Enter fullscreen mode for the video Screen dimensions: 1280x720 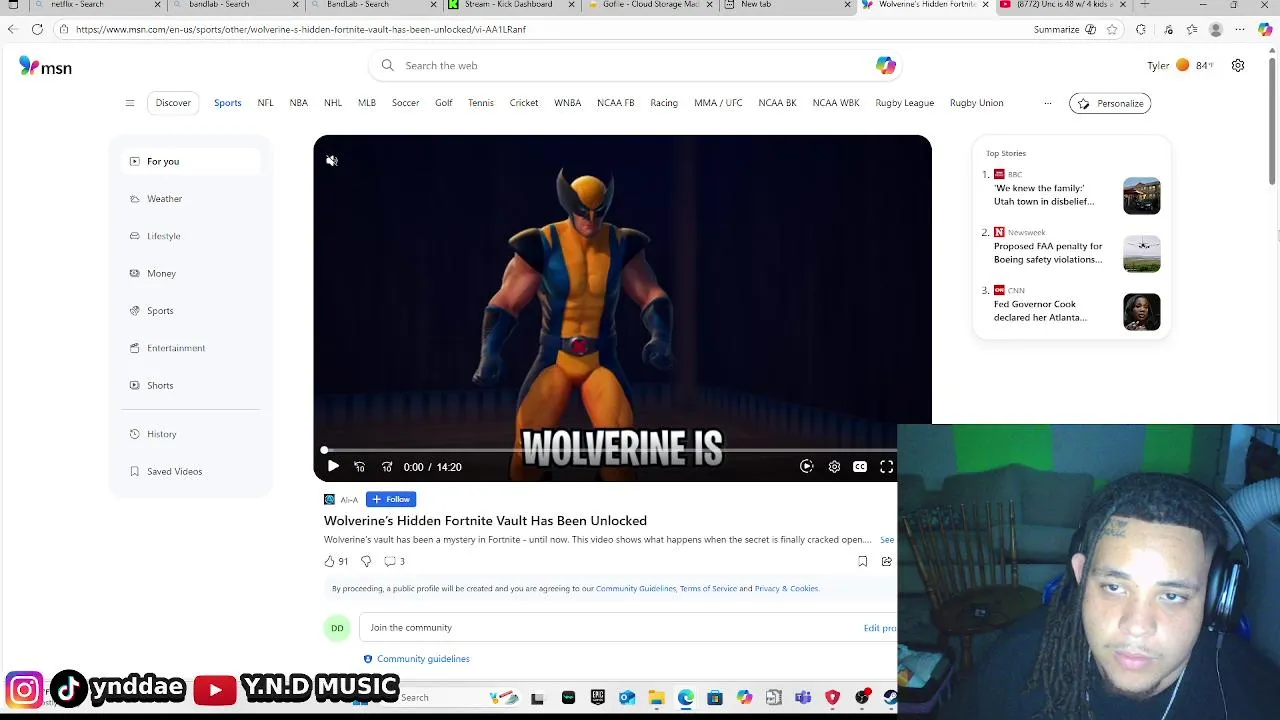tap(886, 466)
